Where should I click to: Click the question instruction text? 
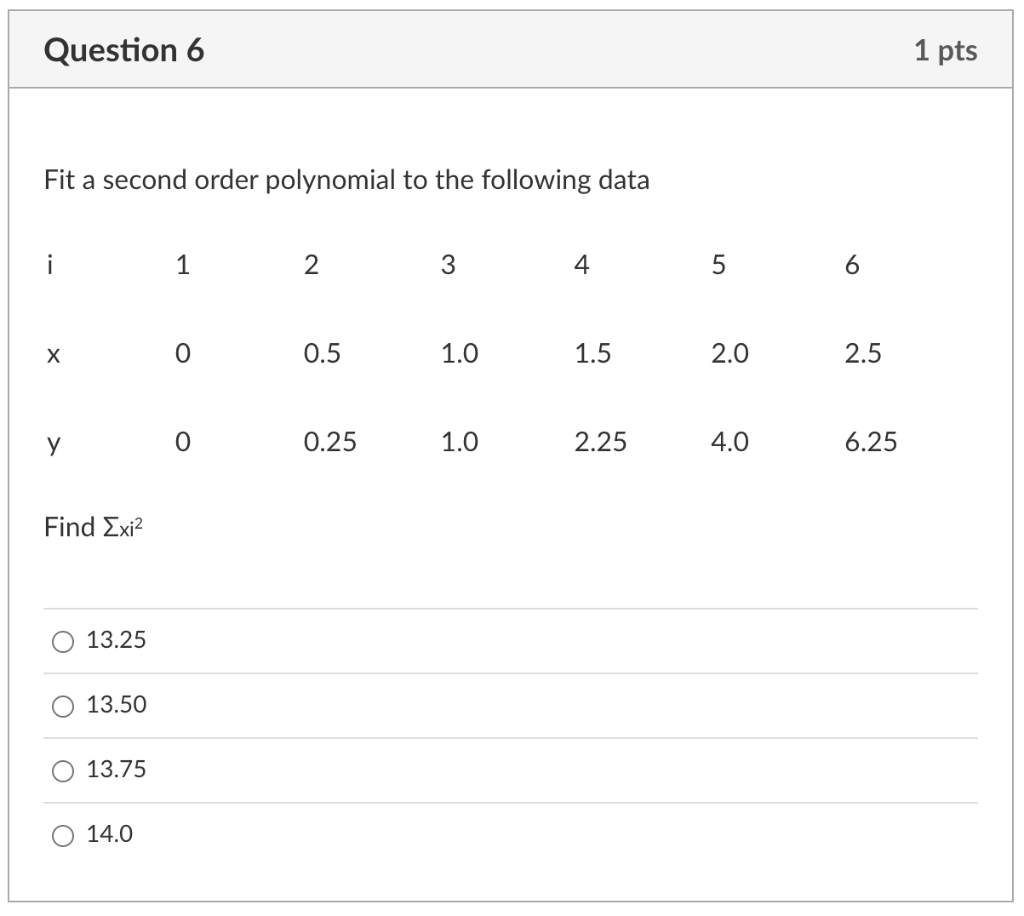(x=343, y=181)
